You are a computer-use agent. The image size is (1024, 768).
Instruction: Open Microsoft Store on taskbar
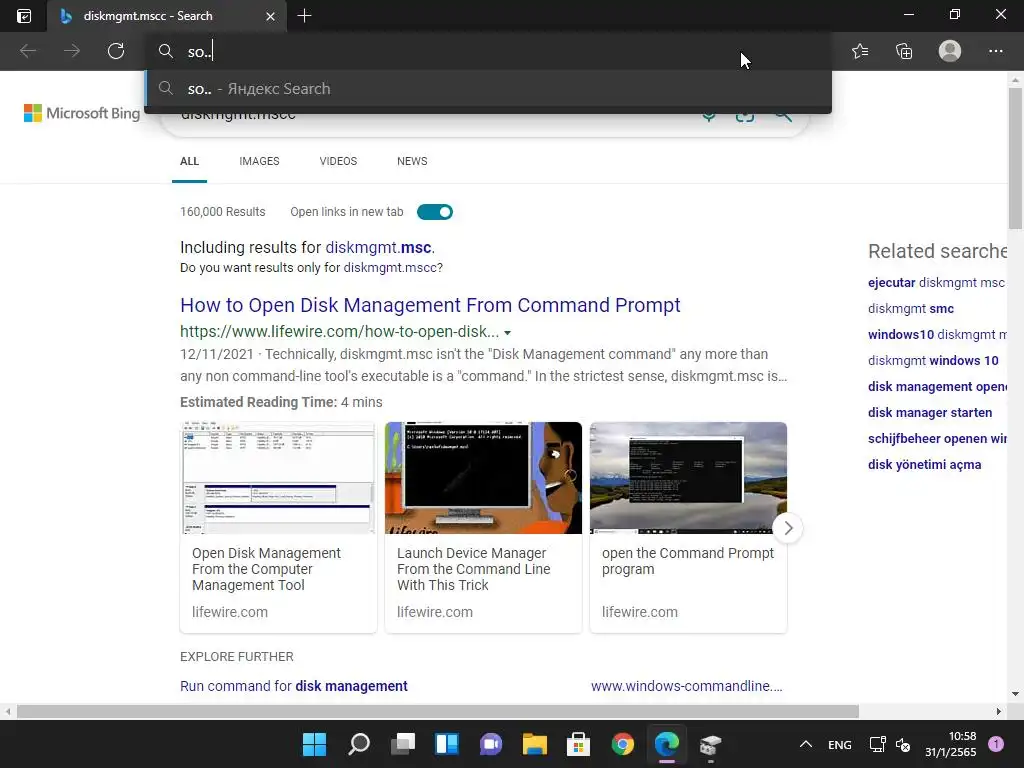579,744
